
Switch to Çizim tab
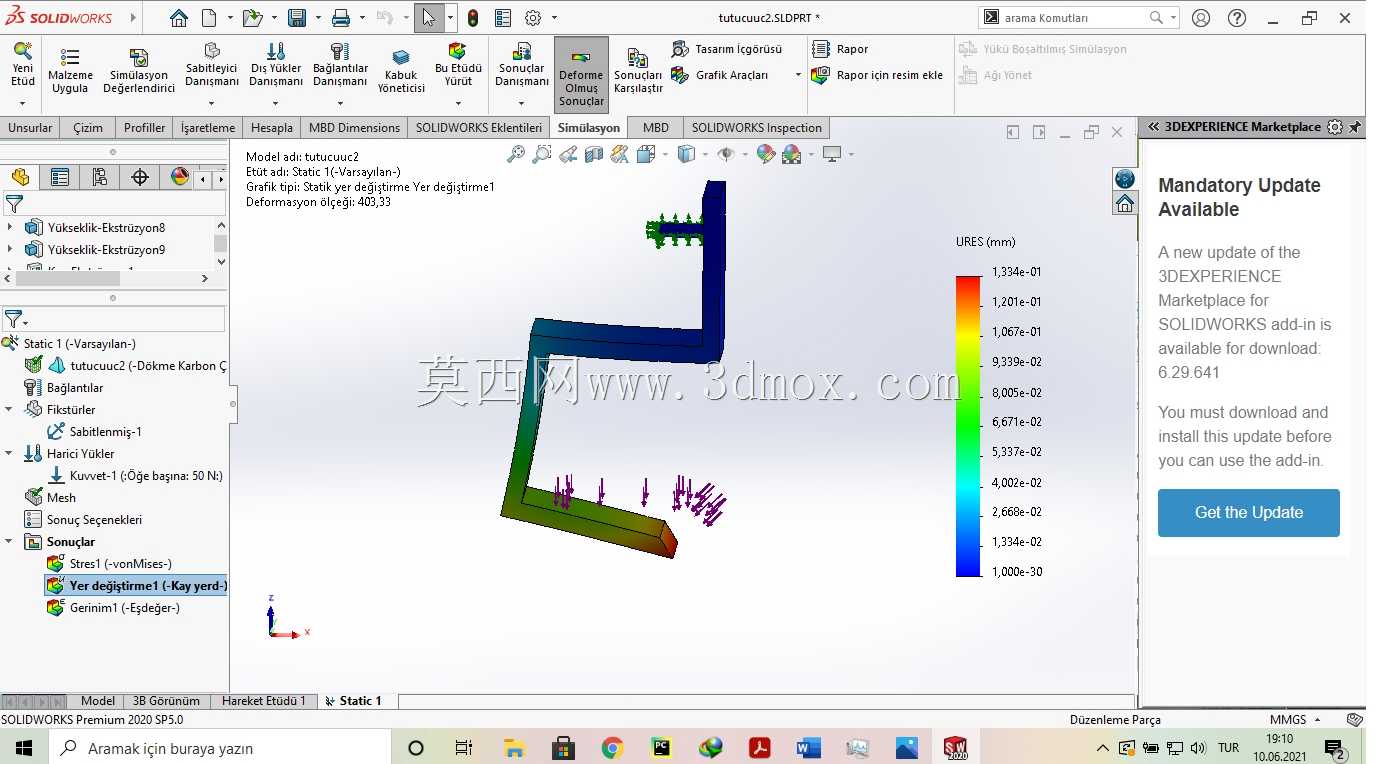click(x=87, y=127)
